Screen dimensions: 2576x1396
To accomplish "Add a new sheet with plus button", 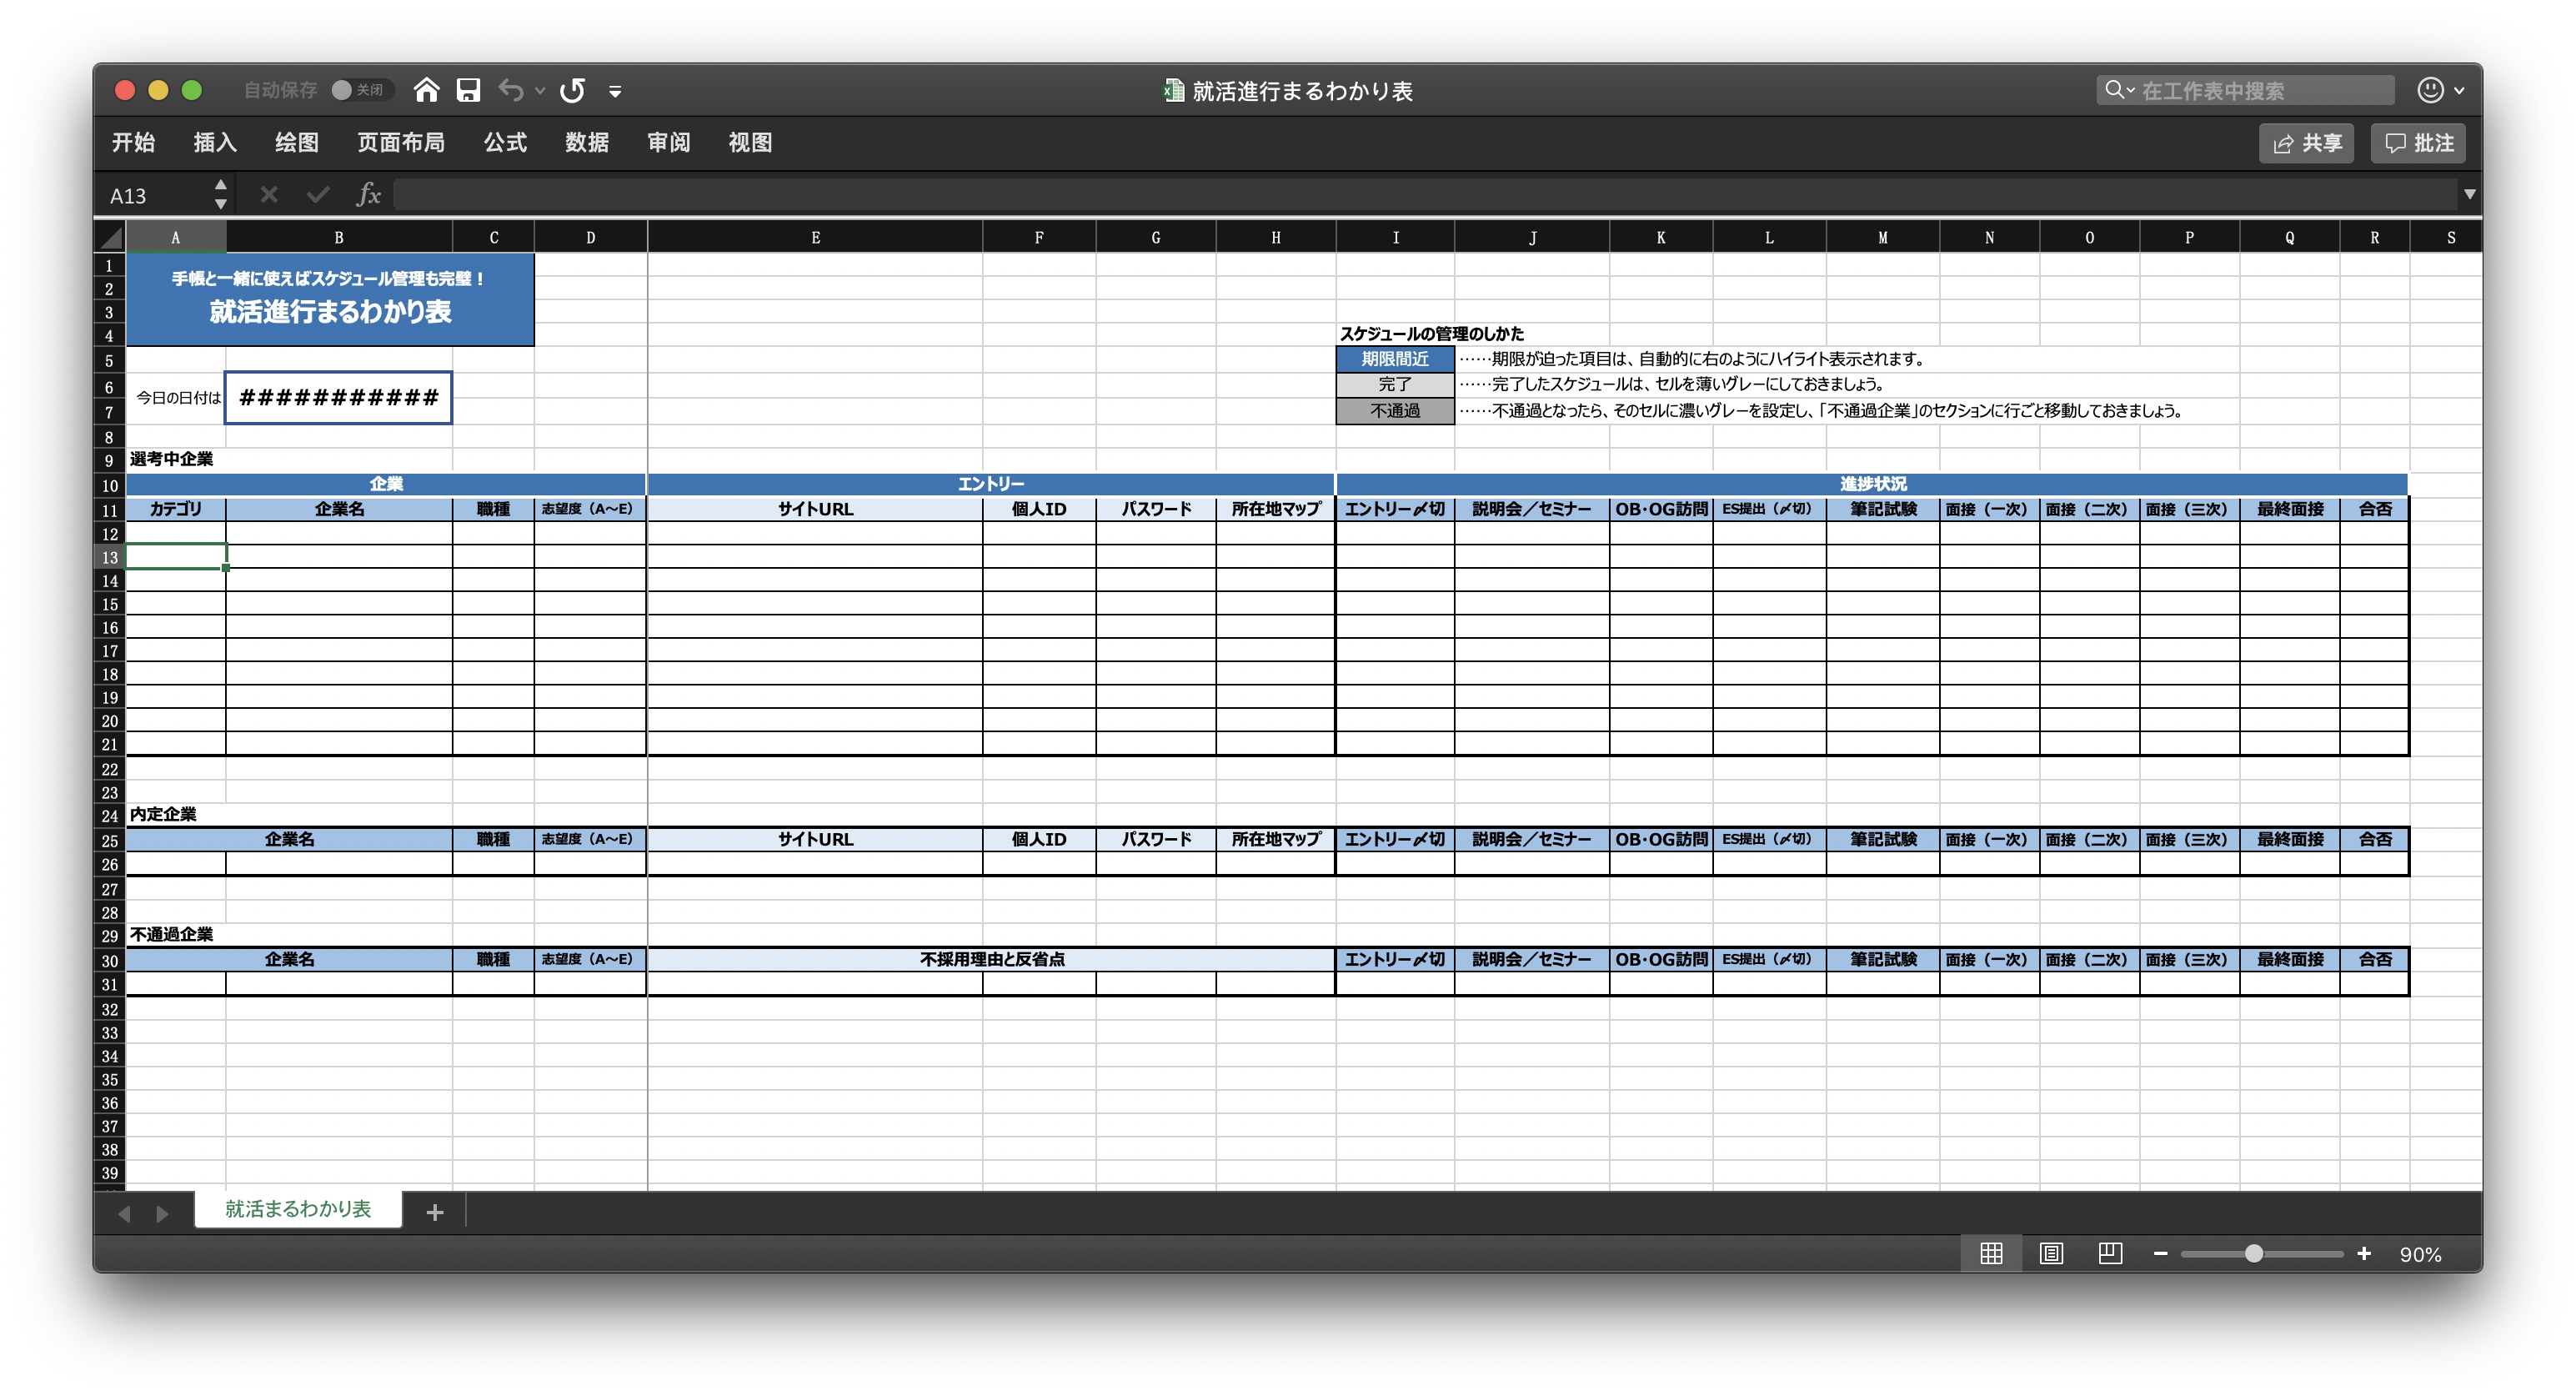I will [434, 1213].
